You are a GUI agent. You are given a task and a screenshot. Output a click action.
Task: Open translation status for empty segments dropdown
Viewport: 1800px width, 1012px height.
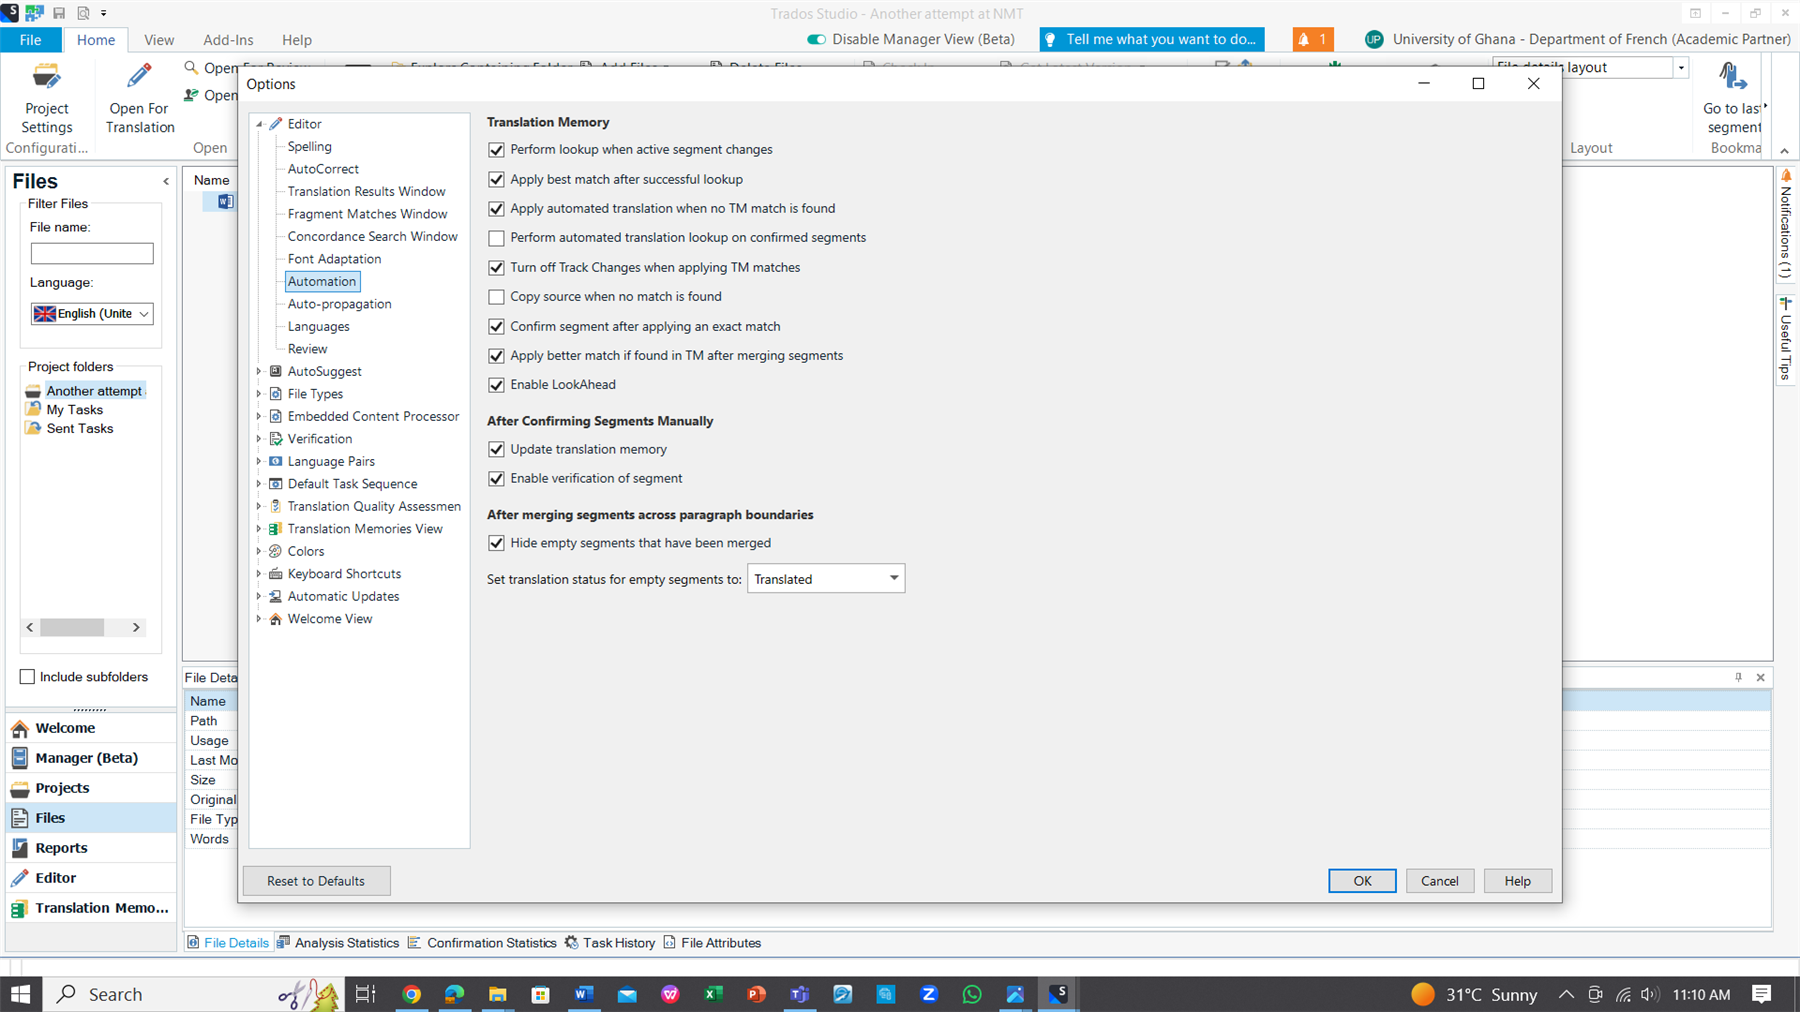(826, 579)
